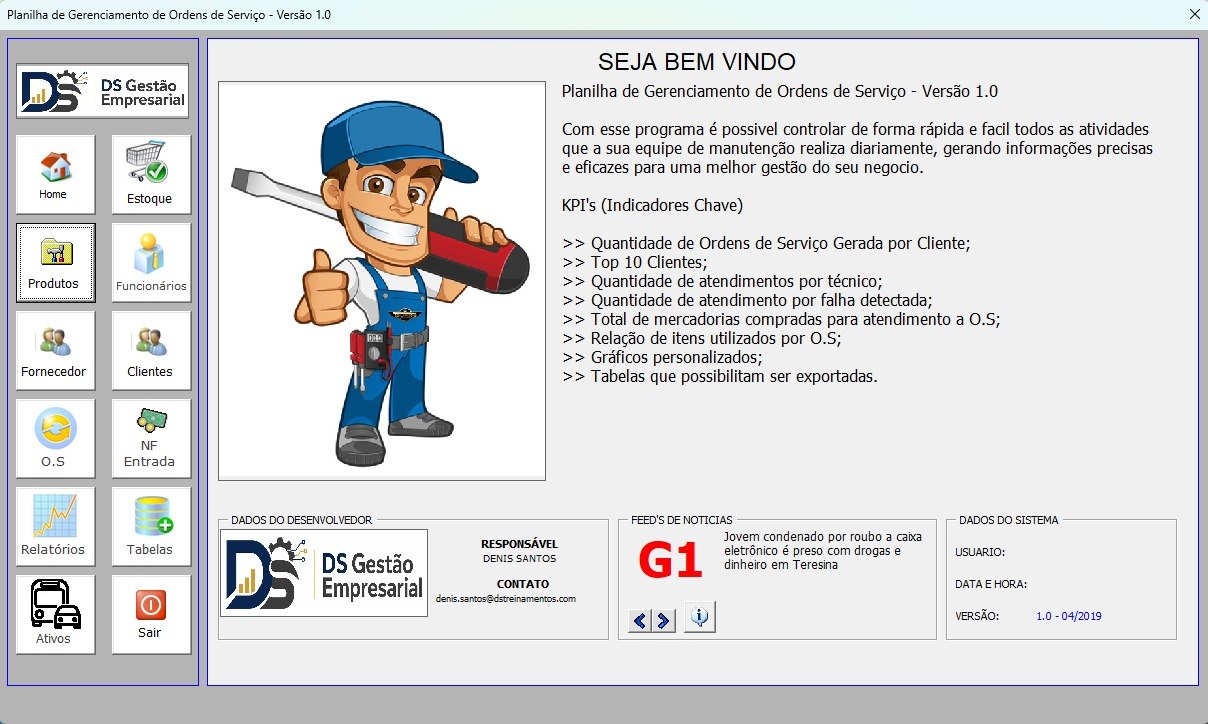Viewport: 1208px width, 724px height.
Task: Click the Sair power button
Action: click(151, 614)
